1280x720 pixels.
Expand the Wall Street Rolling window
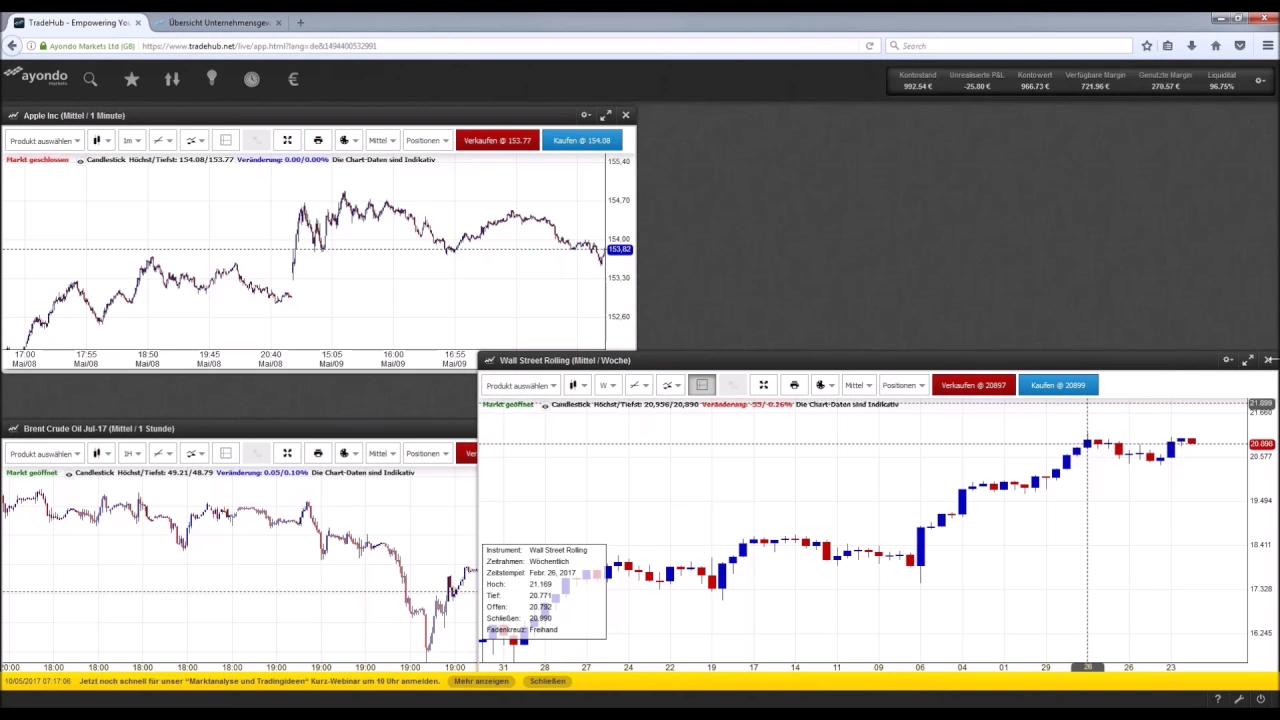coord(1248,360)
